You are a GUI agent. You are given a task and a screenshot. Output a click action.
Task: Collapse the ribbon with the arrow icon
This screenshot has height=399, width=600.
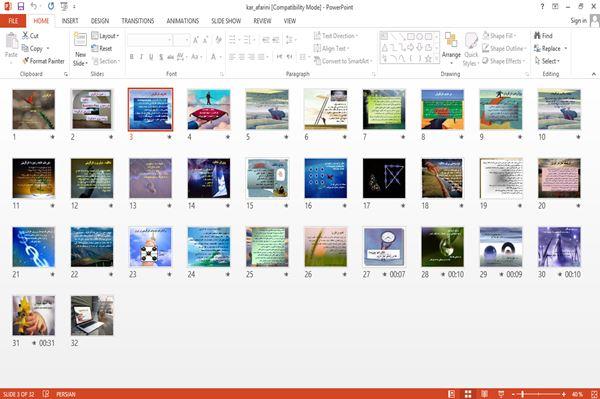click(593, 74)
